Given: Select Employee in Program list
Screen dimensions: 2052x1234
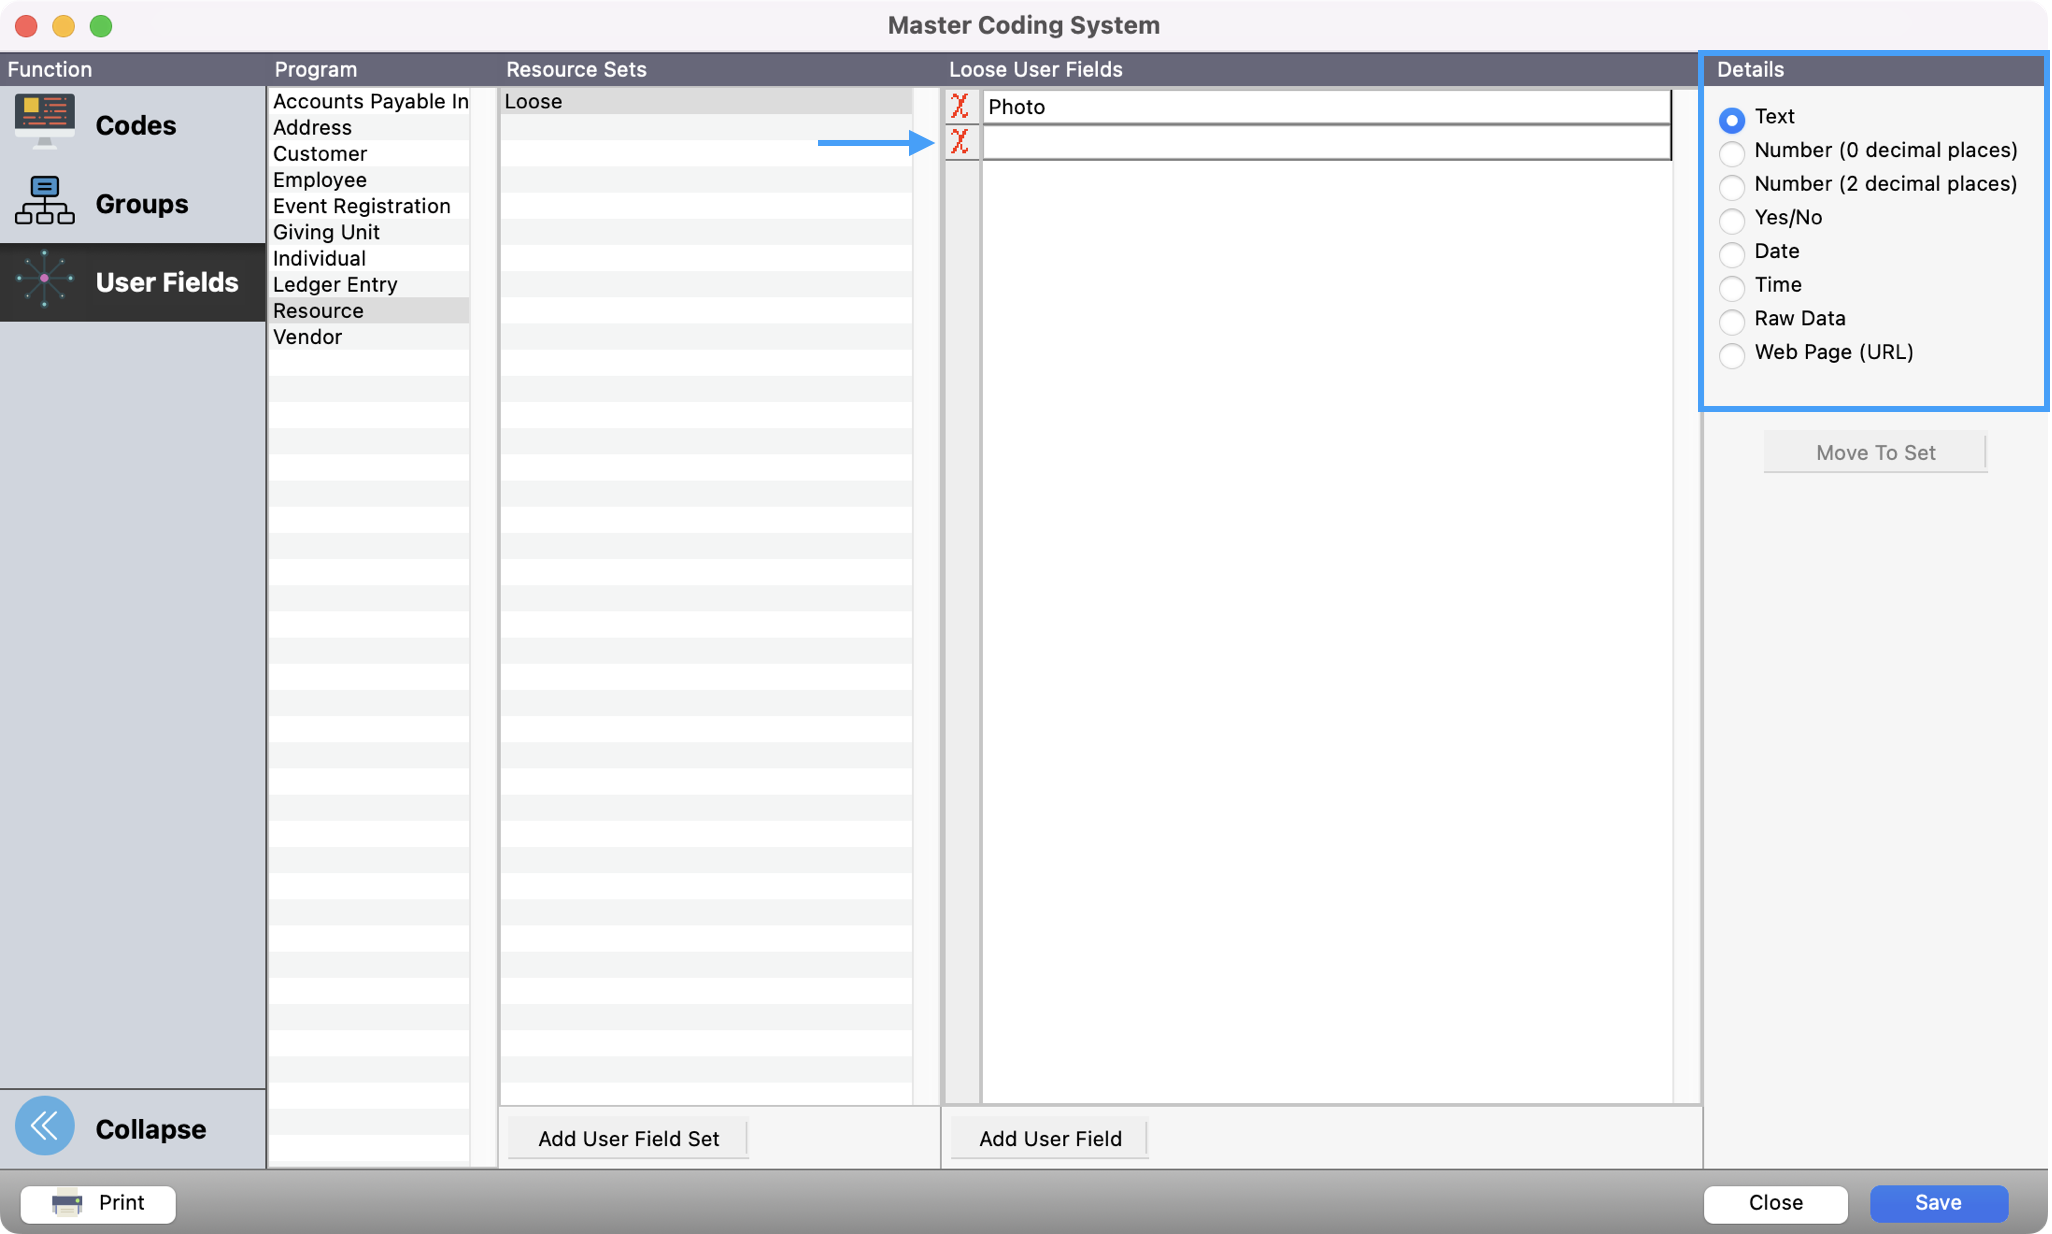Looking at the screenshot, I should tap(320, 180).
